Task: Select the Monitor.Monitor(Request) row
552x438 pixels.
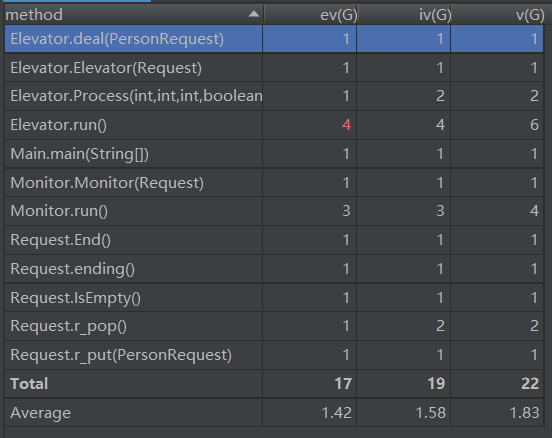Action: (274, 183)
